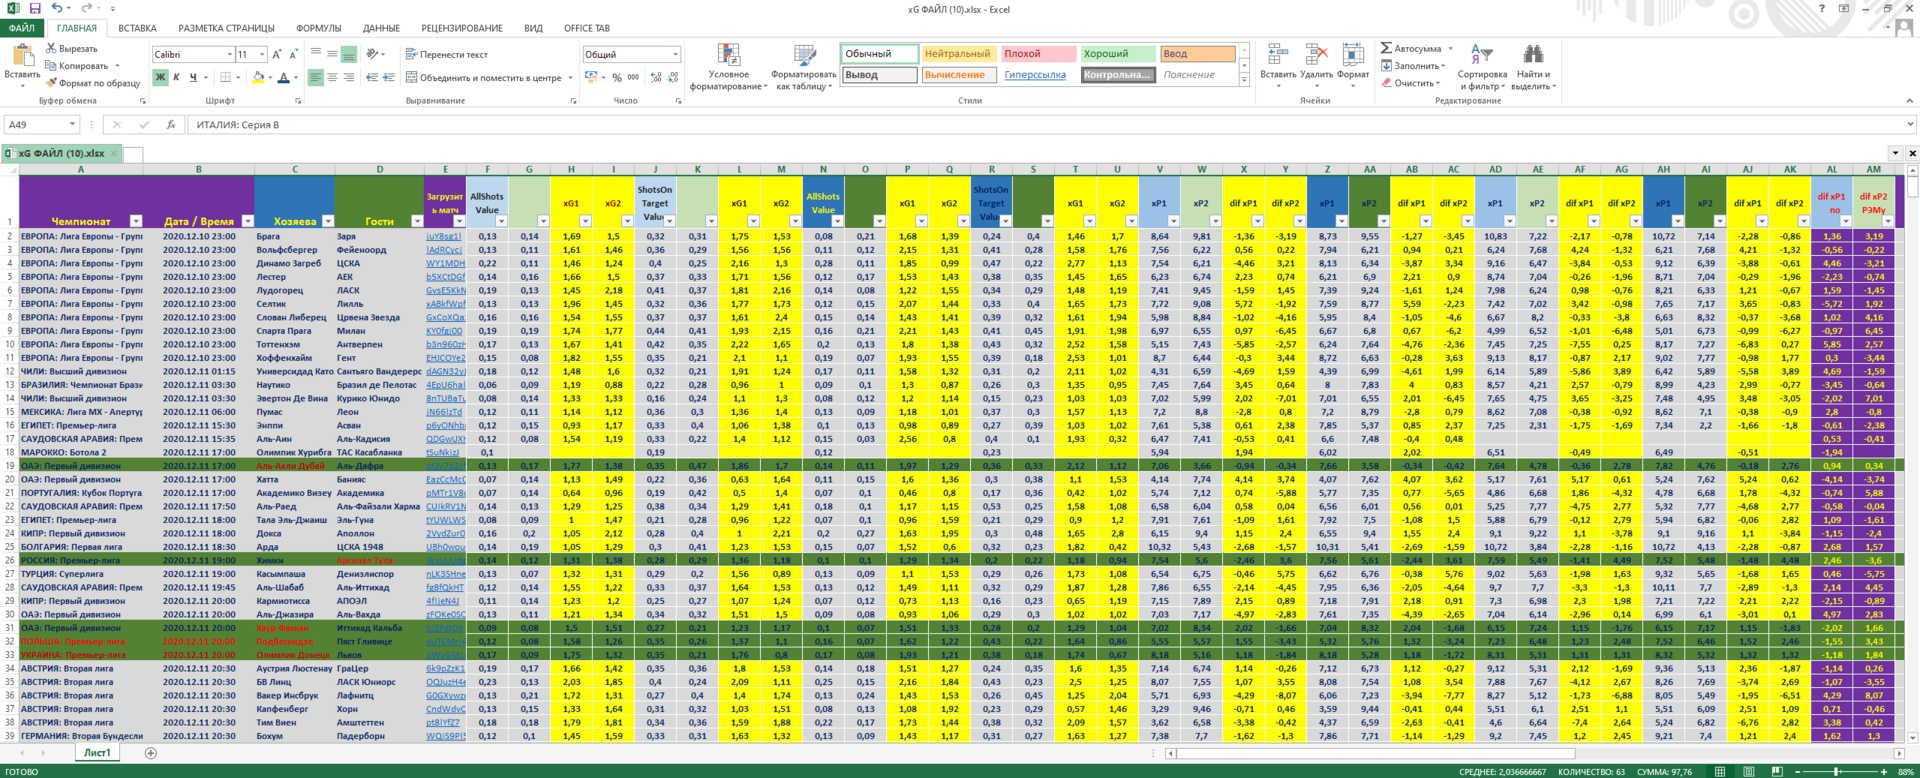This screenshot has height=778, width=1920.
Task: Open the Удалить cells delete menu
Action: [1316, 67]
